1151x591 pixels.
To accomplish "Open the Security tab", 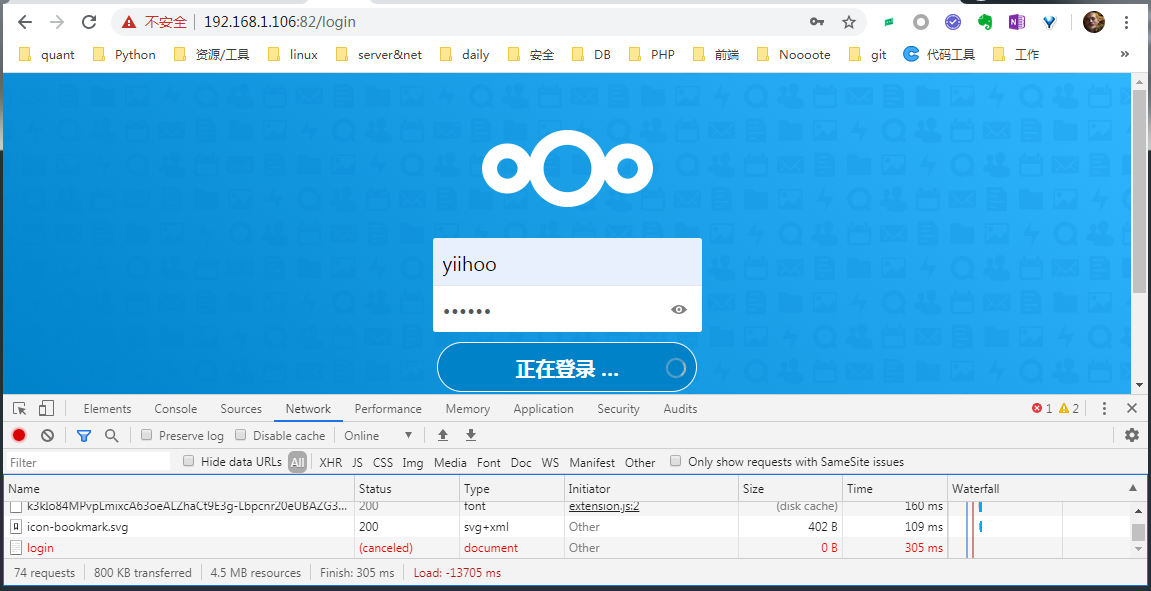I will pos(618,409).
